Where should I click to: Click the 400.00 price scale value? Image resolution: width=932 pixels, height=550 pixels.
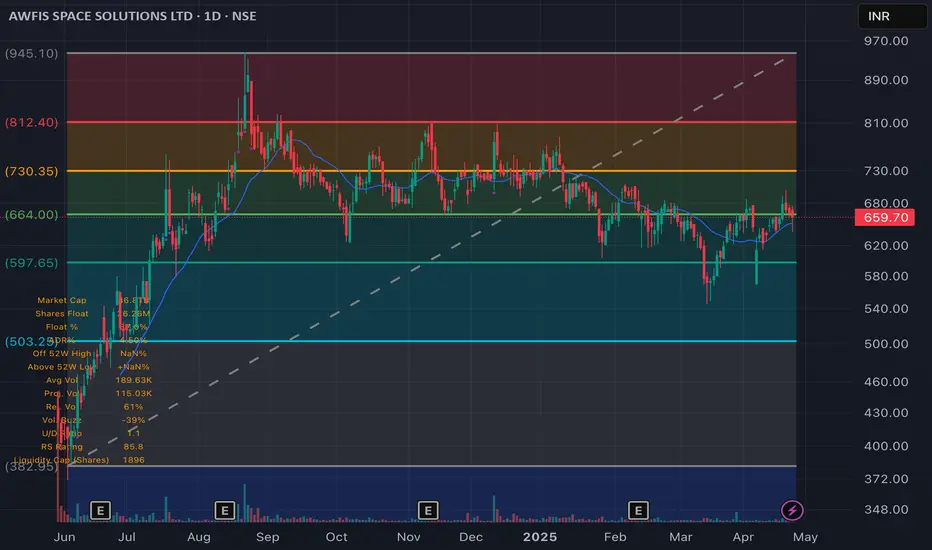(886, 446)
